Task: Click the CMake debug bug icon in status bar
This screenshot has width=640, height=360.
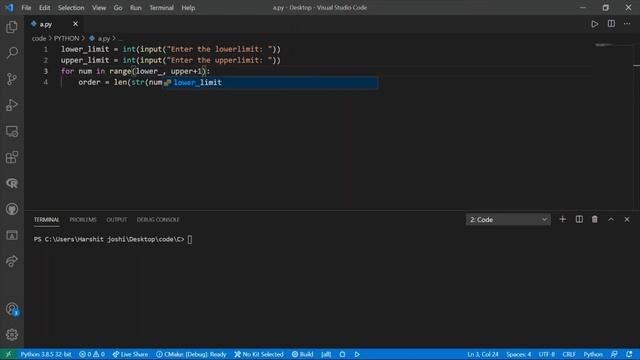Action: pos(342,354)
